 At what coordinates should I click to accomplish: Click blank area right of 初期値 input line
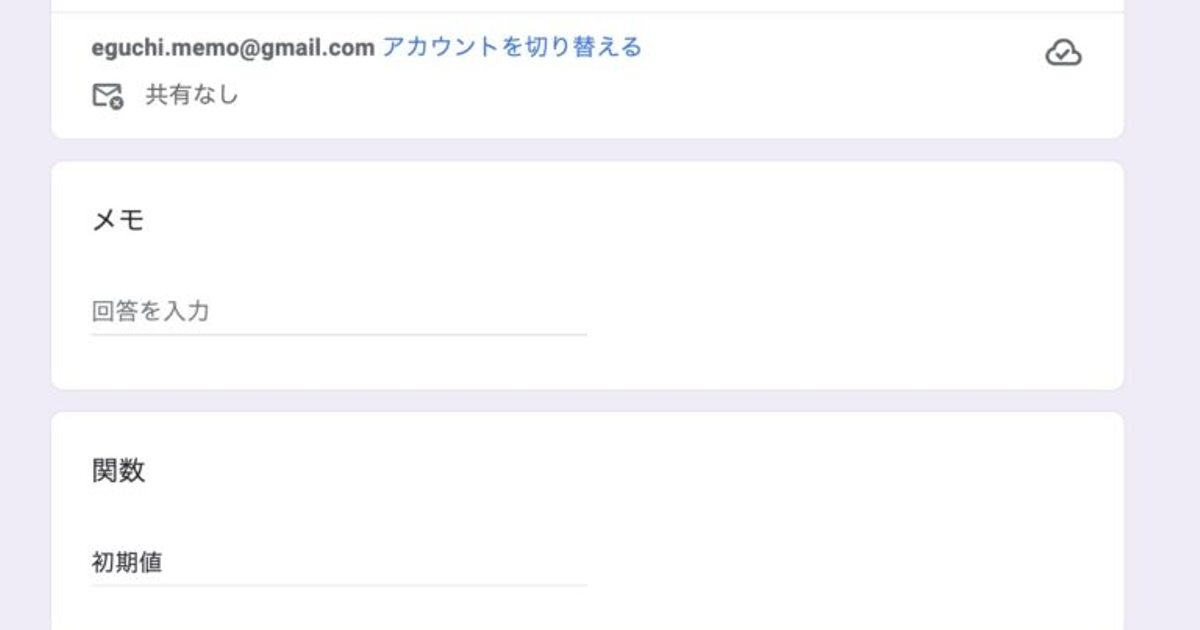(850, 563)
